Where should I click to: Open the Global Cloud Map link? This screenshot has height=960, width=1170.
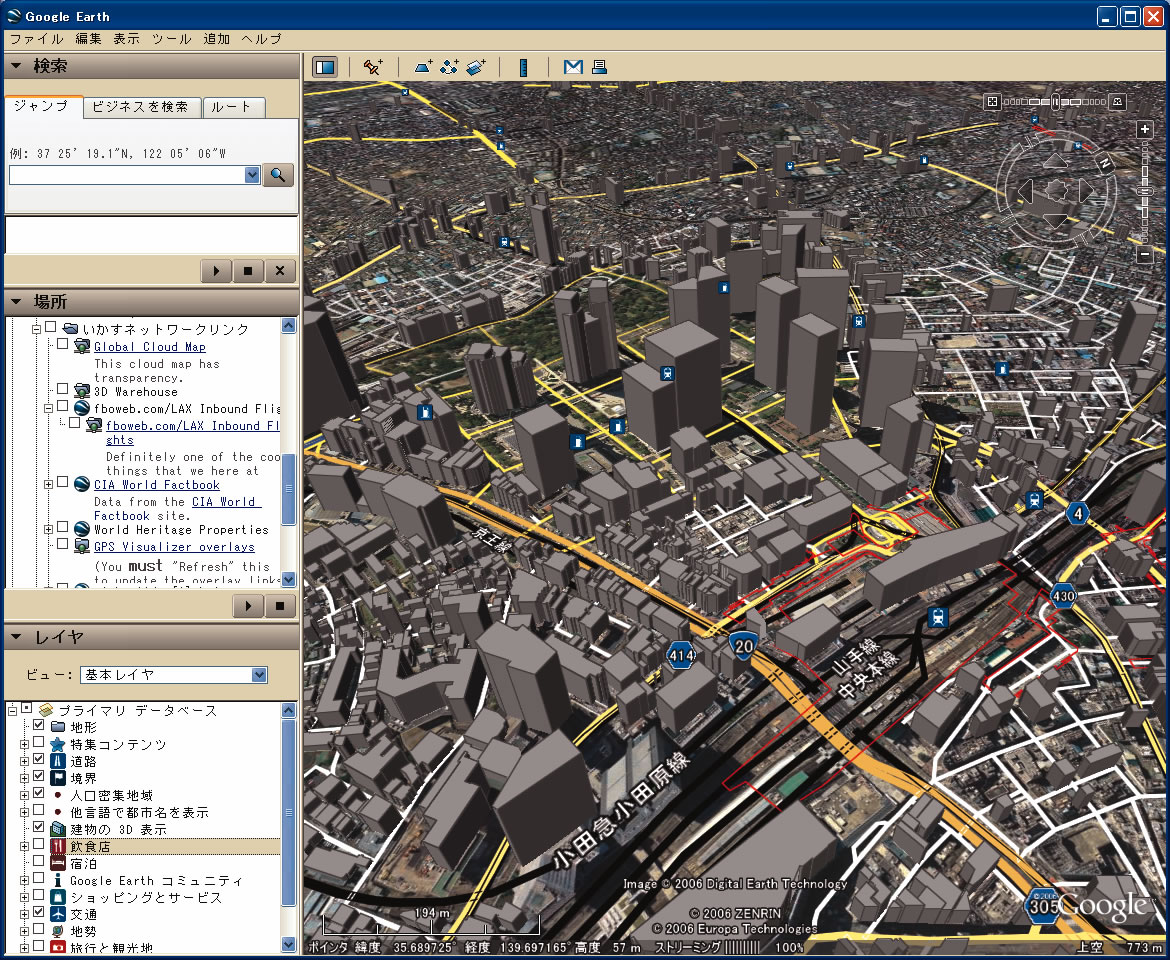pyautogui.click(x=149, y=347)
